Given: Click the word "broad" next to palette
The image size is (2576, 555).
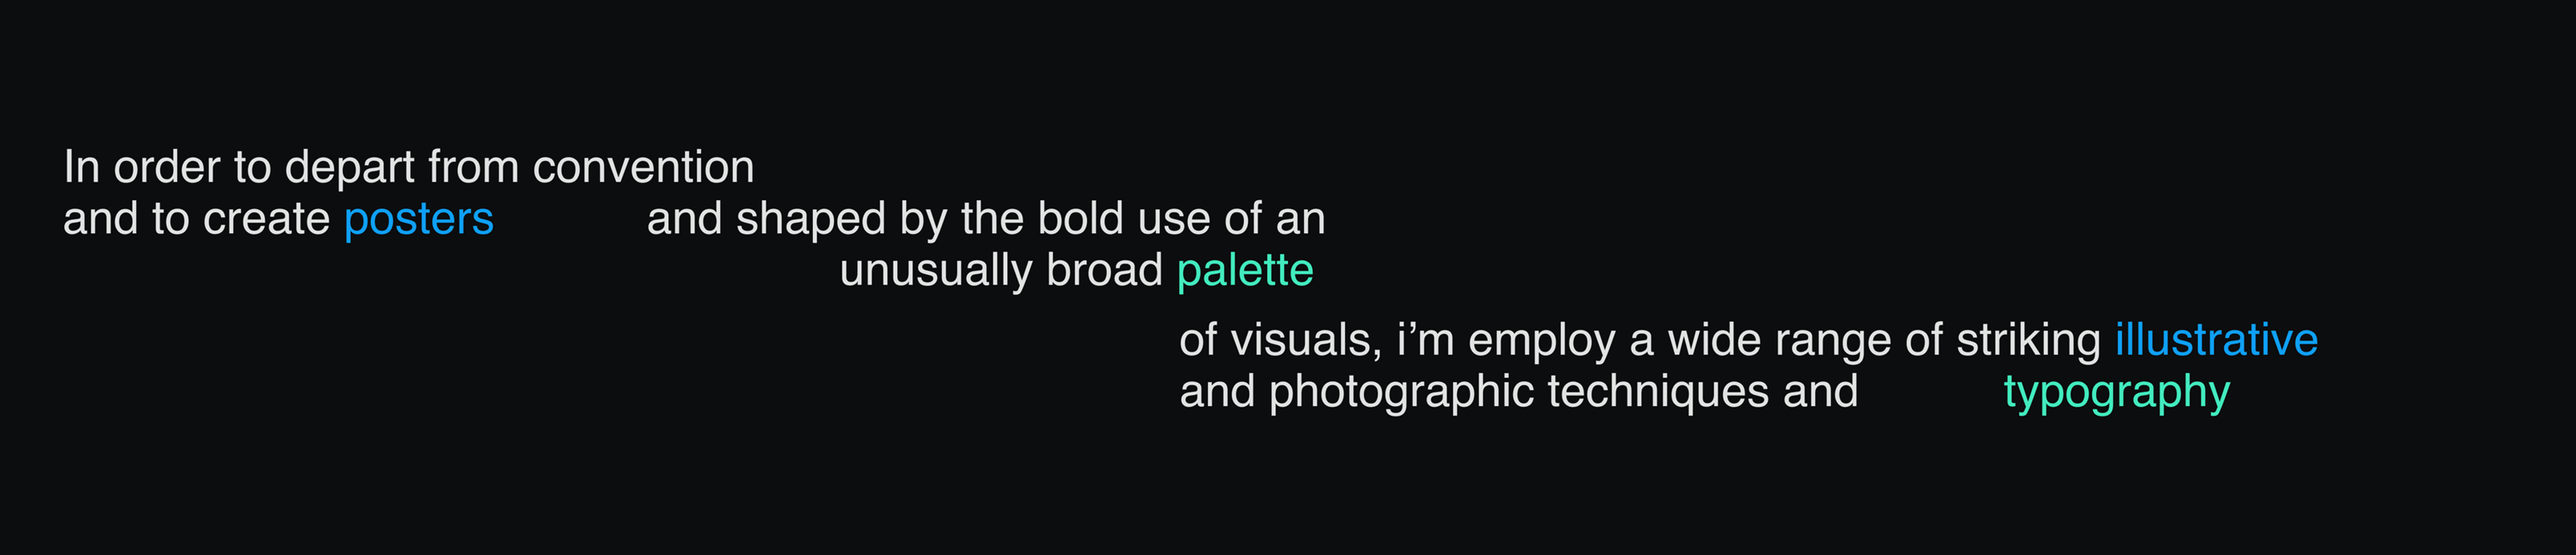Looking at the screenshot, I should pos(1104,270).
